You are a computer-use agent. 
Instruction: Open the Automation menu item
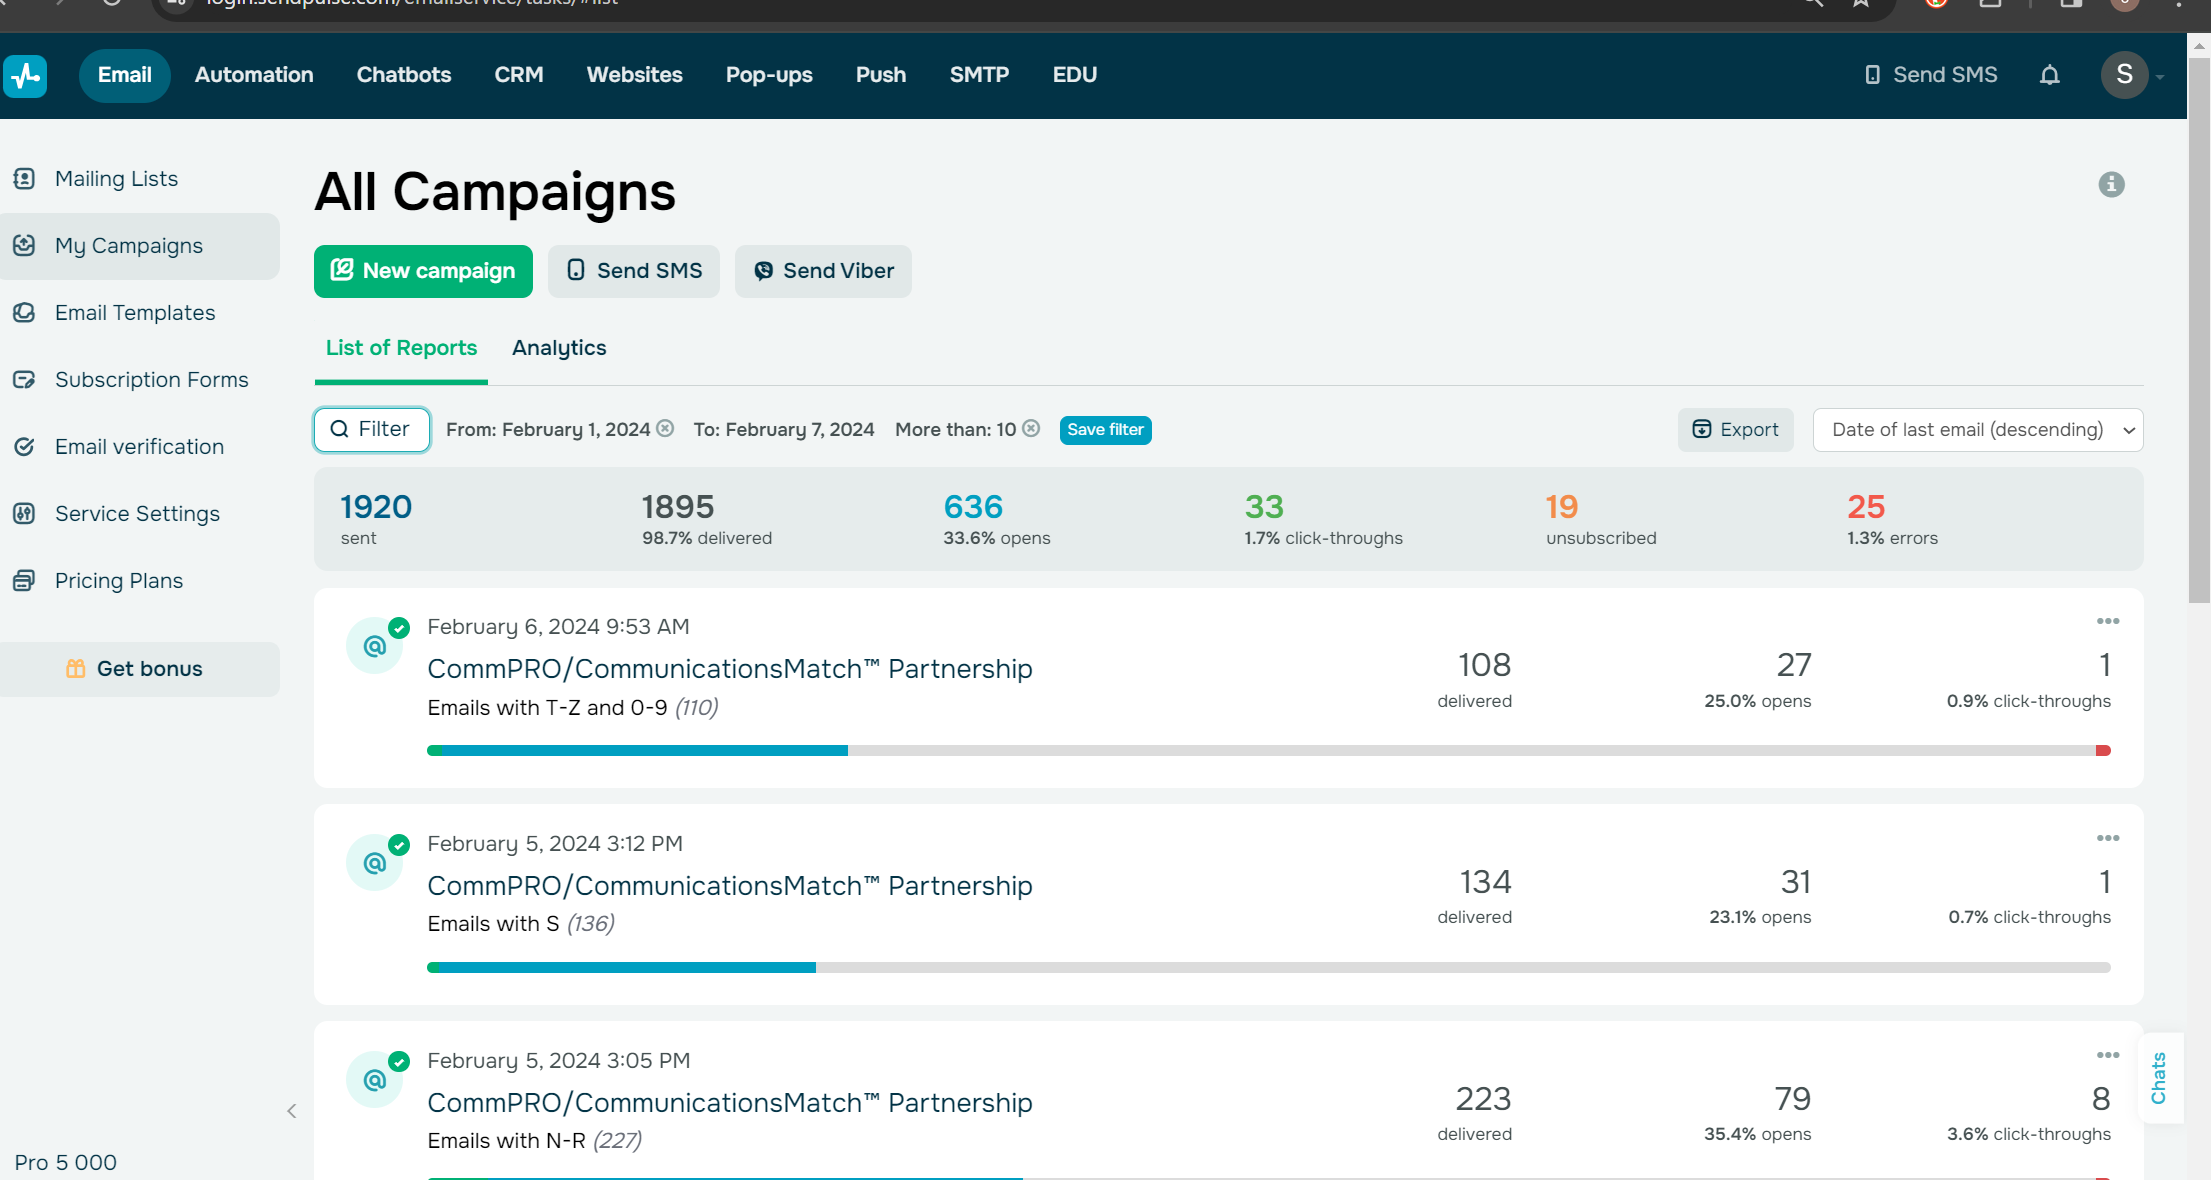[x=254, y=75]
